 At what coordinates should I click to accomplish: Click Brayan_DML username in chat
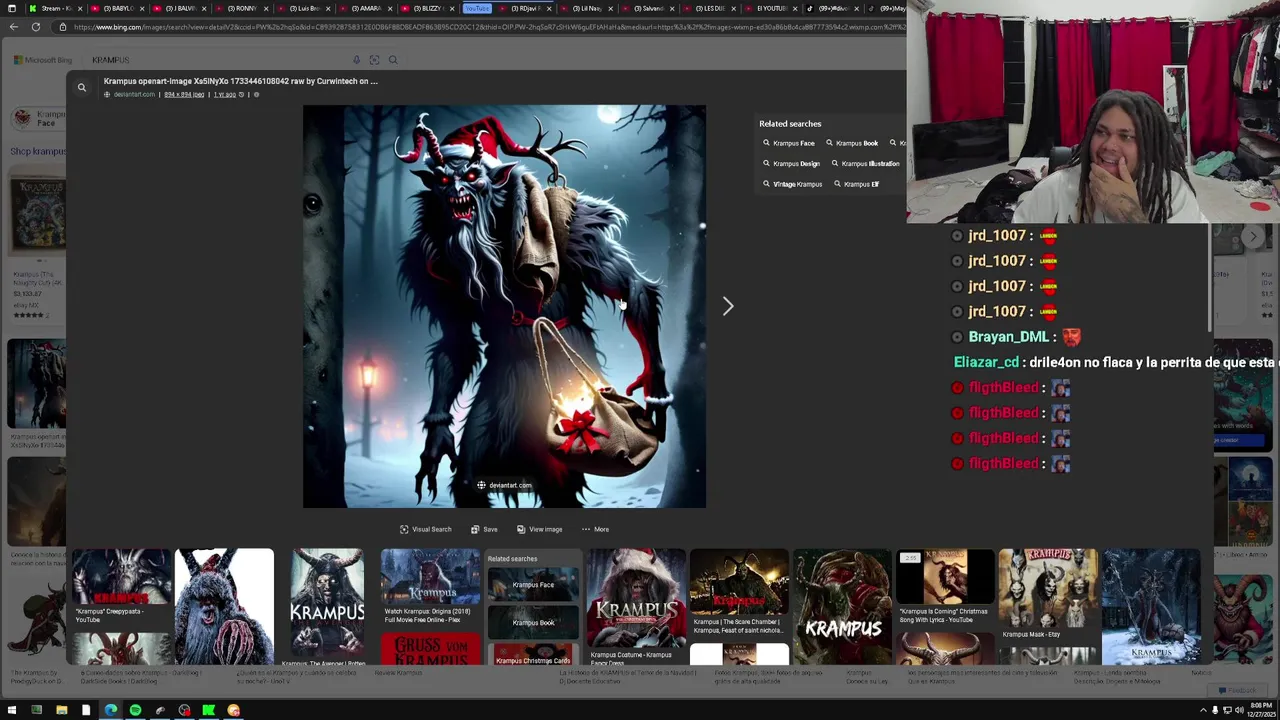(x=1008, y=337)
